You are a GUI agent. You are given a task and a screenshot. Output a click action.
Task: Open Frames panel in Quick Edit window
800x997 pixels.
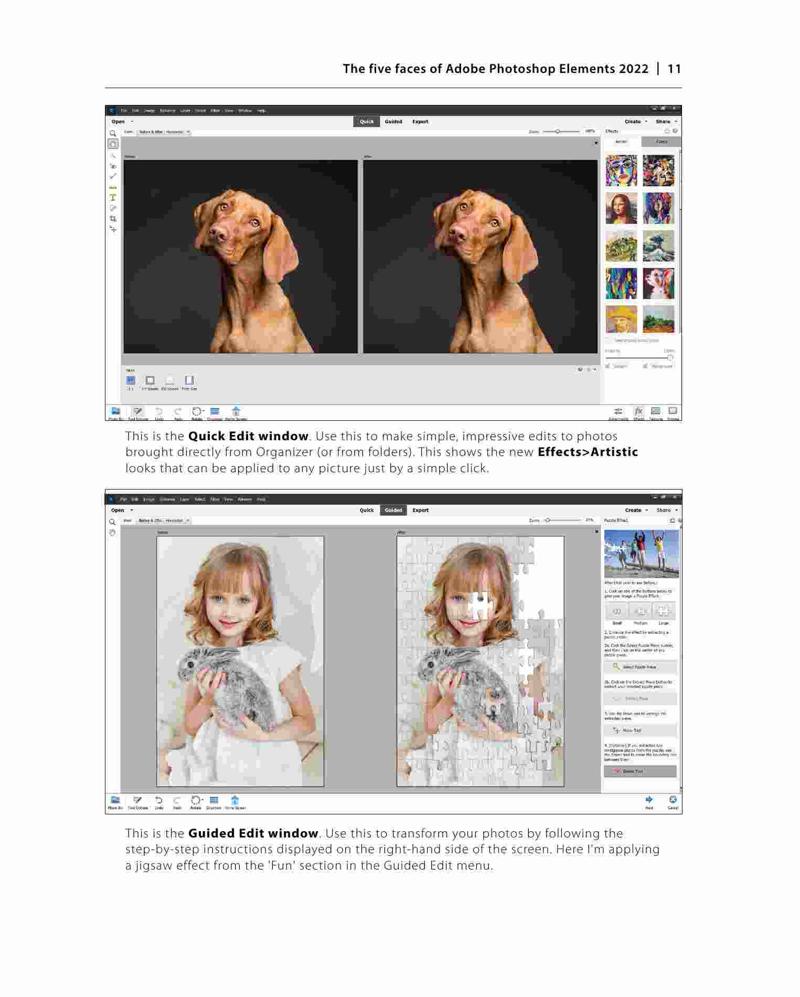point(673,413)
